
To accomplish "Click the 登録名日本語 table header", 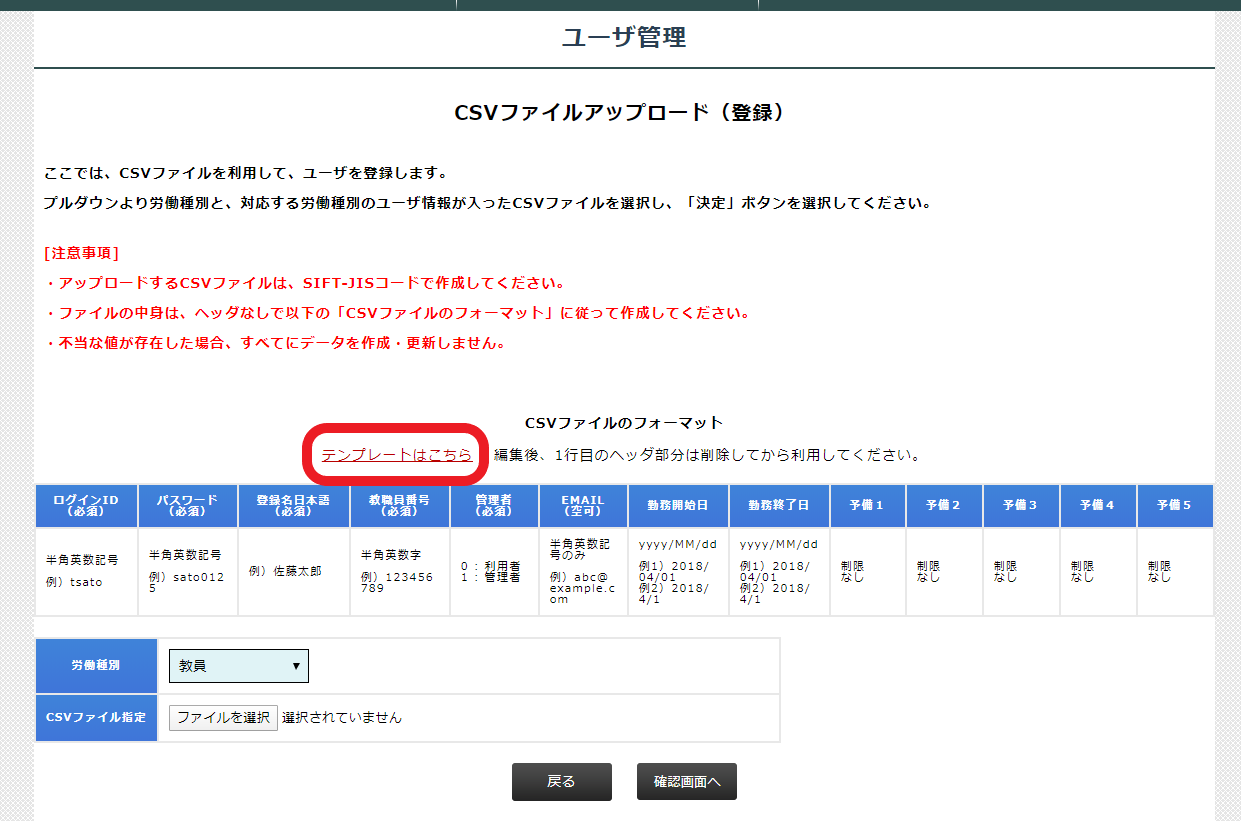I will [291, 505].
